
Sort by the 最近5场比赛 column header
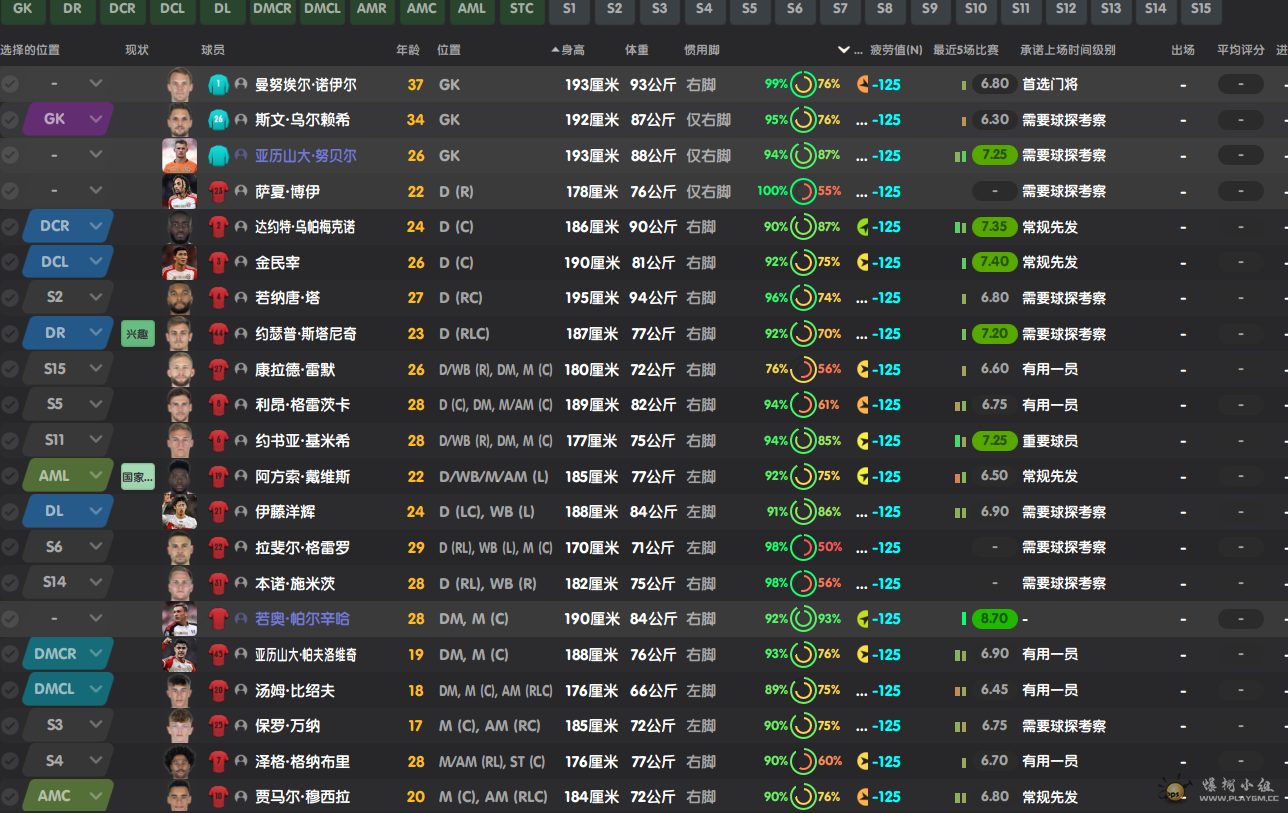[x=966, y=50]
